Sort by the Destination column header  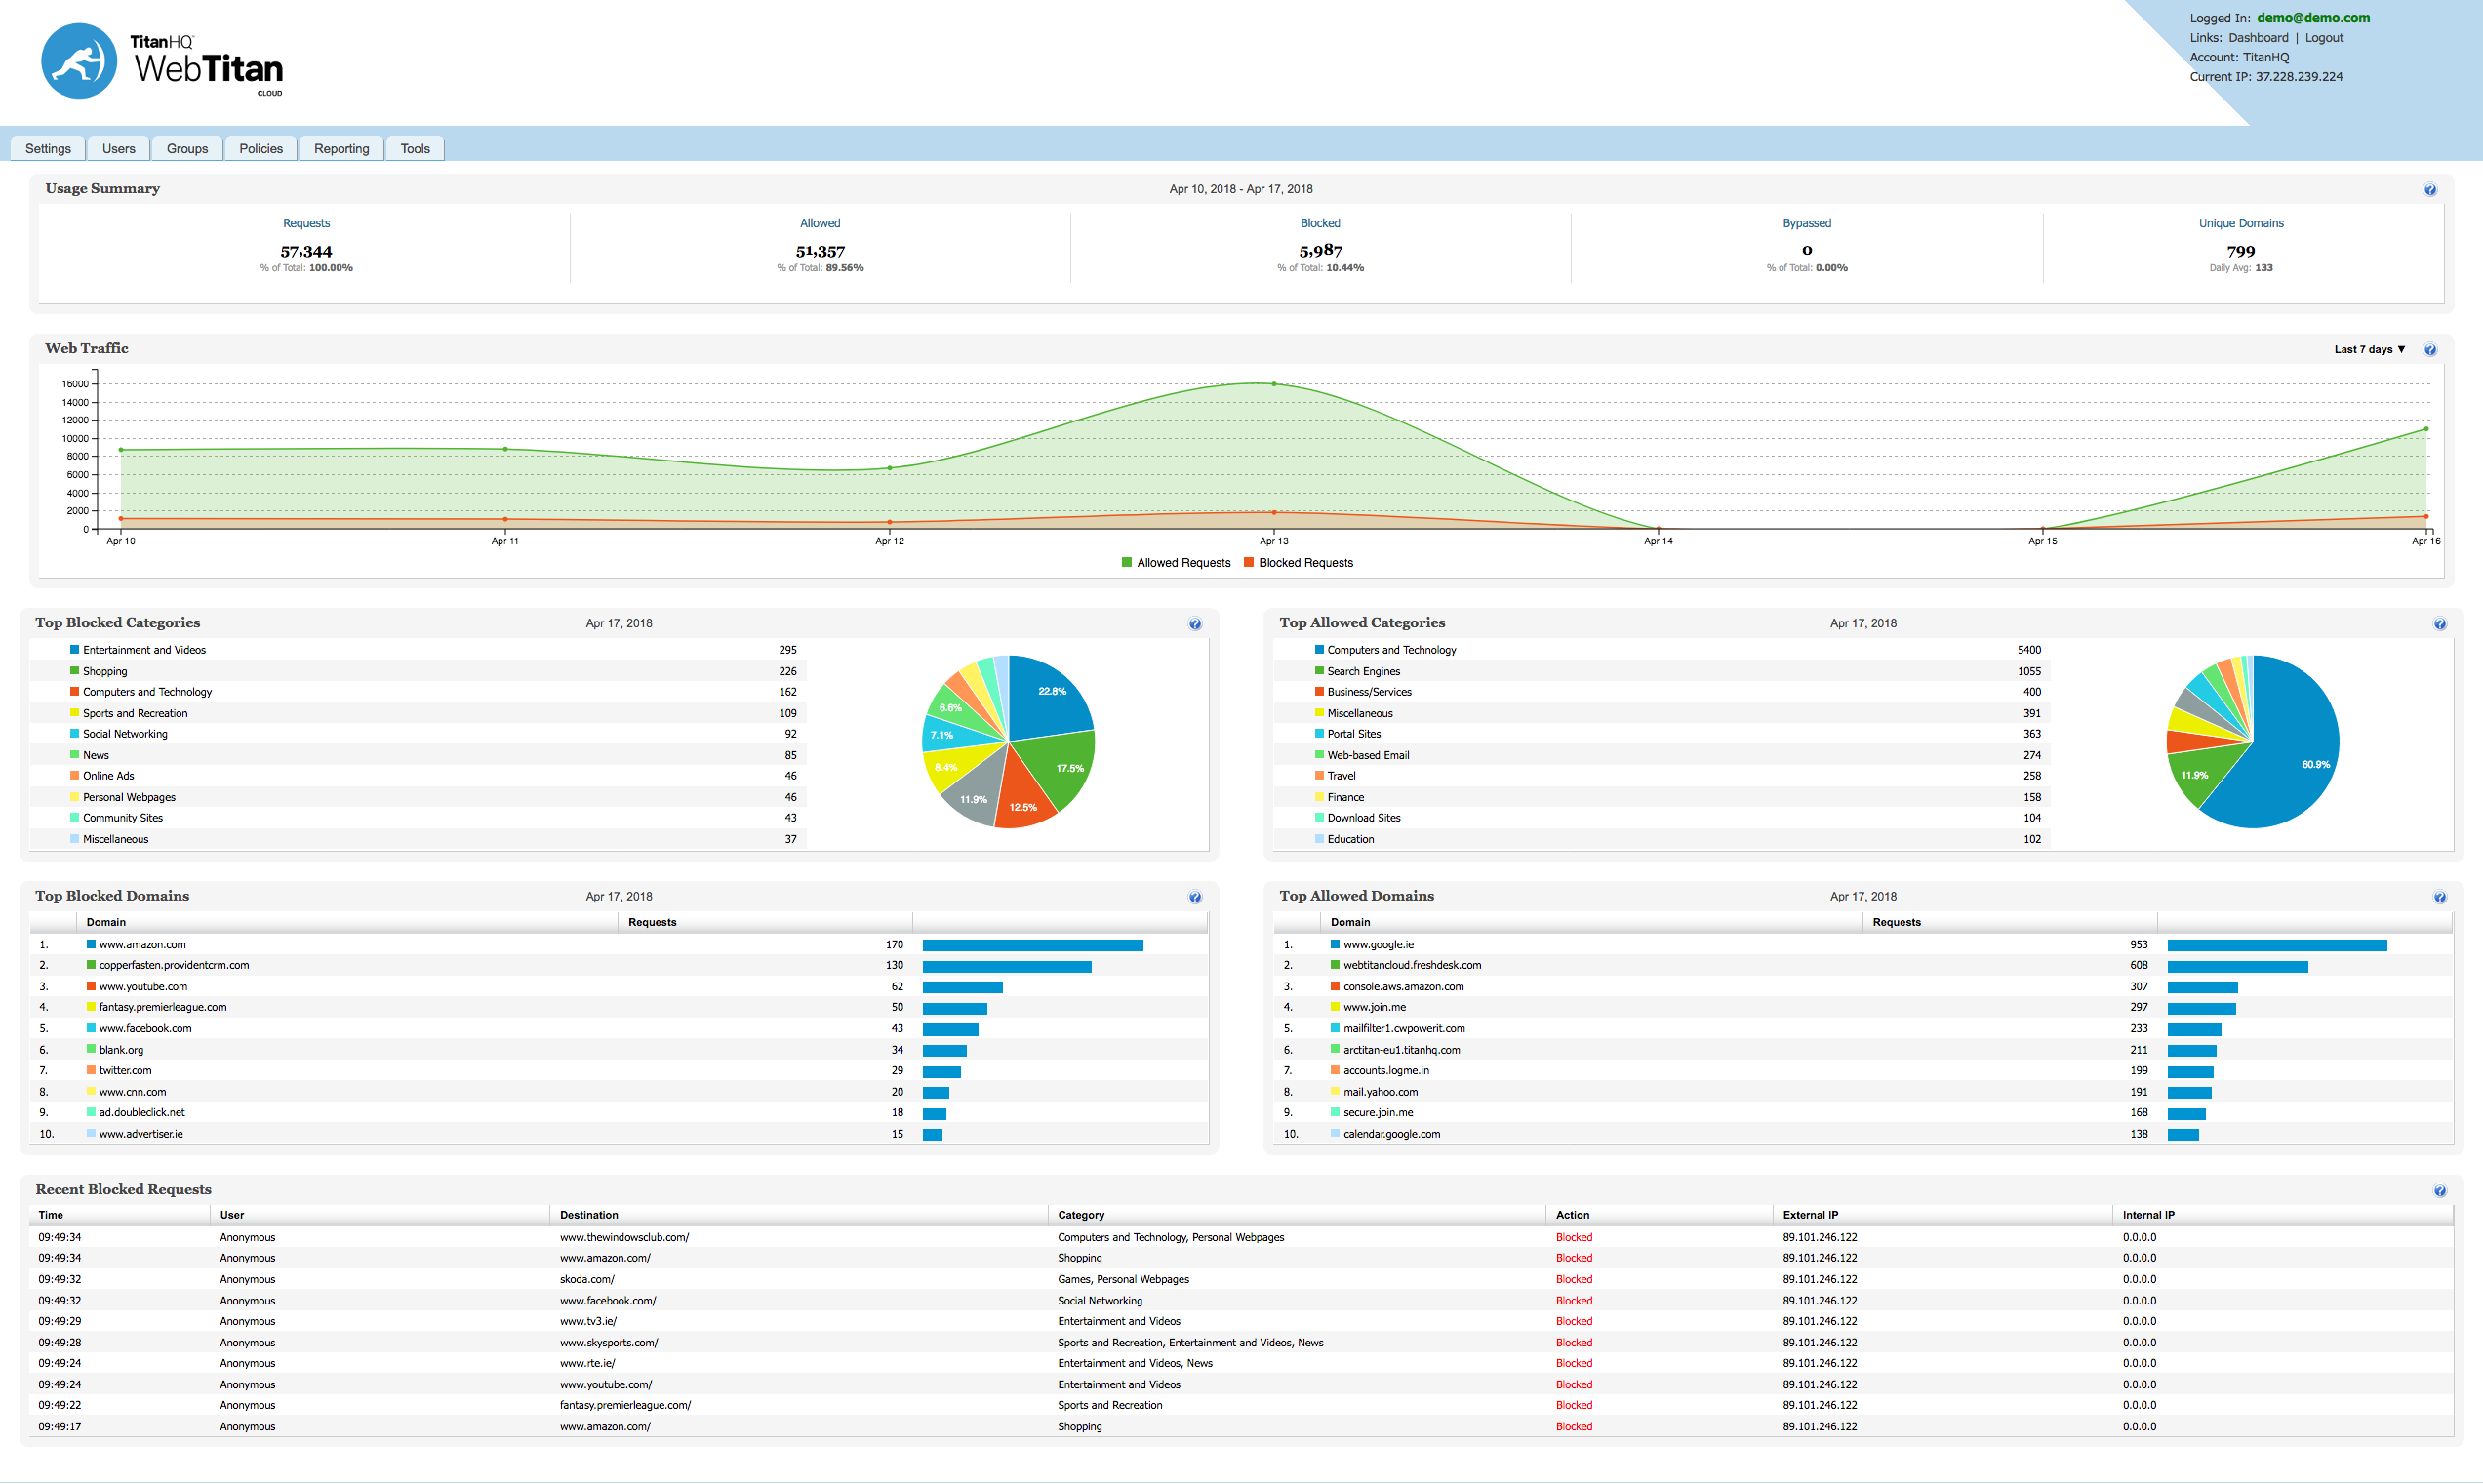tap(589, 1215)
